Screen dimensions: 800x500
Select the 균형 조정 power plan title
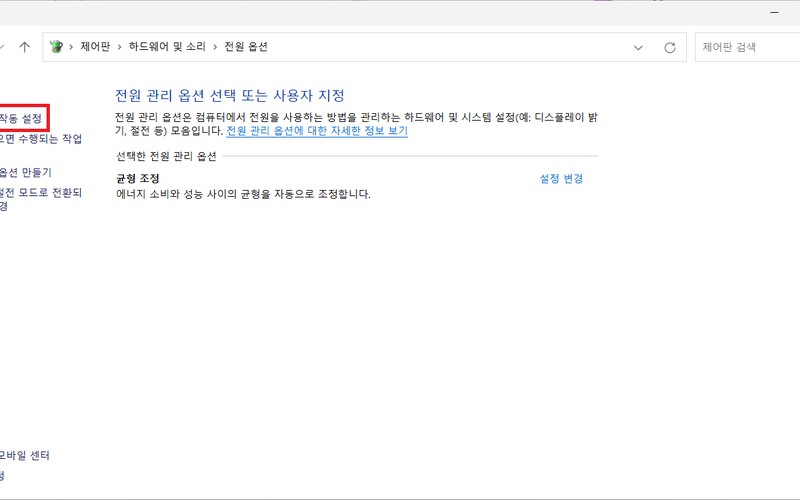(x=138, y=178)
